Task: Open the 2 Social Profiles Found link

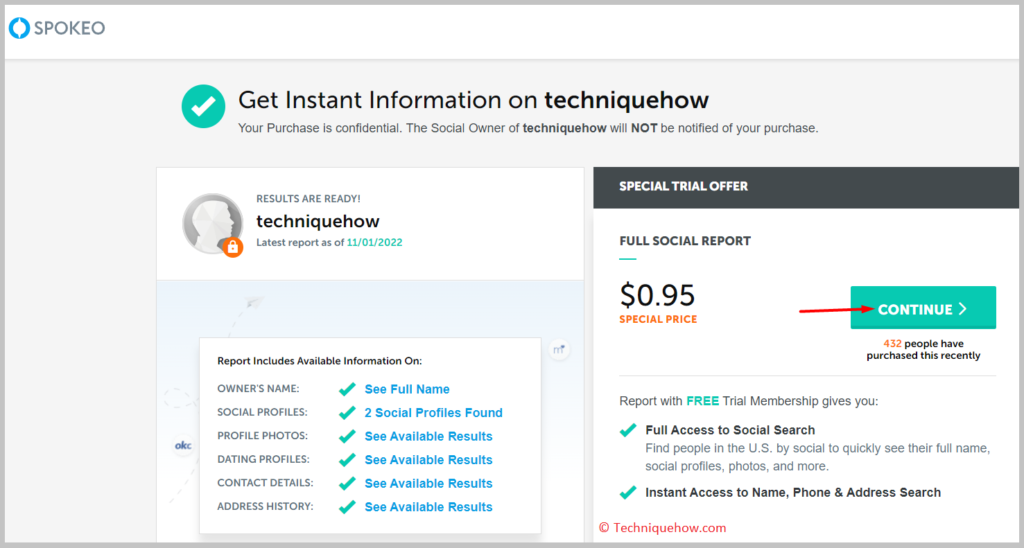Action: (x=434, y=413)
